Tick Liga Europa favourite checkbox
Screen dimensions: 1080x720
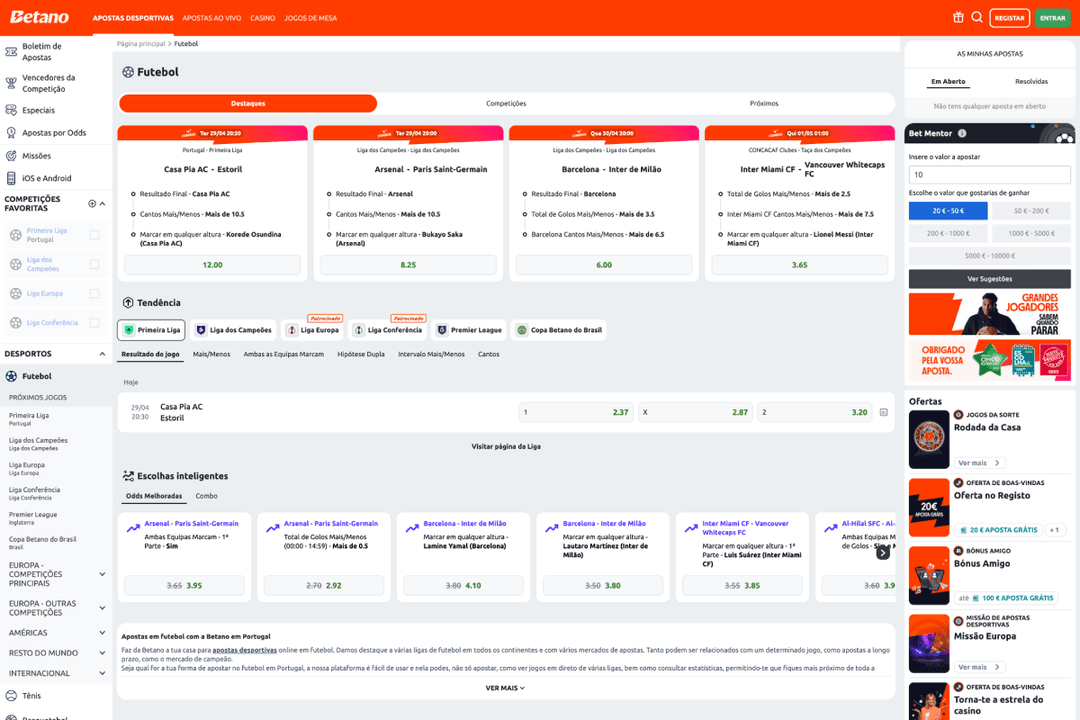tap(94, 294)
